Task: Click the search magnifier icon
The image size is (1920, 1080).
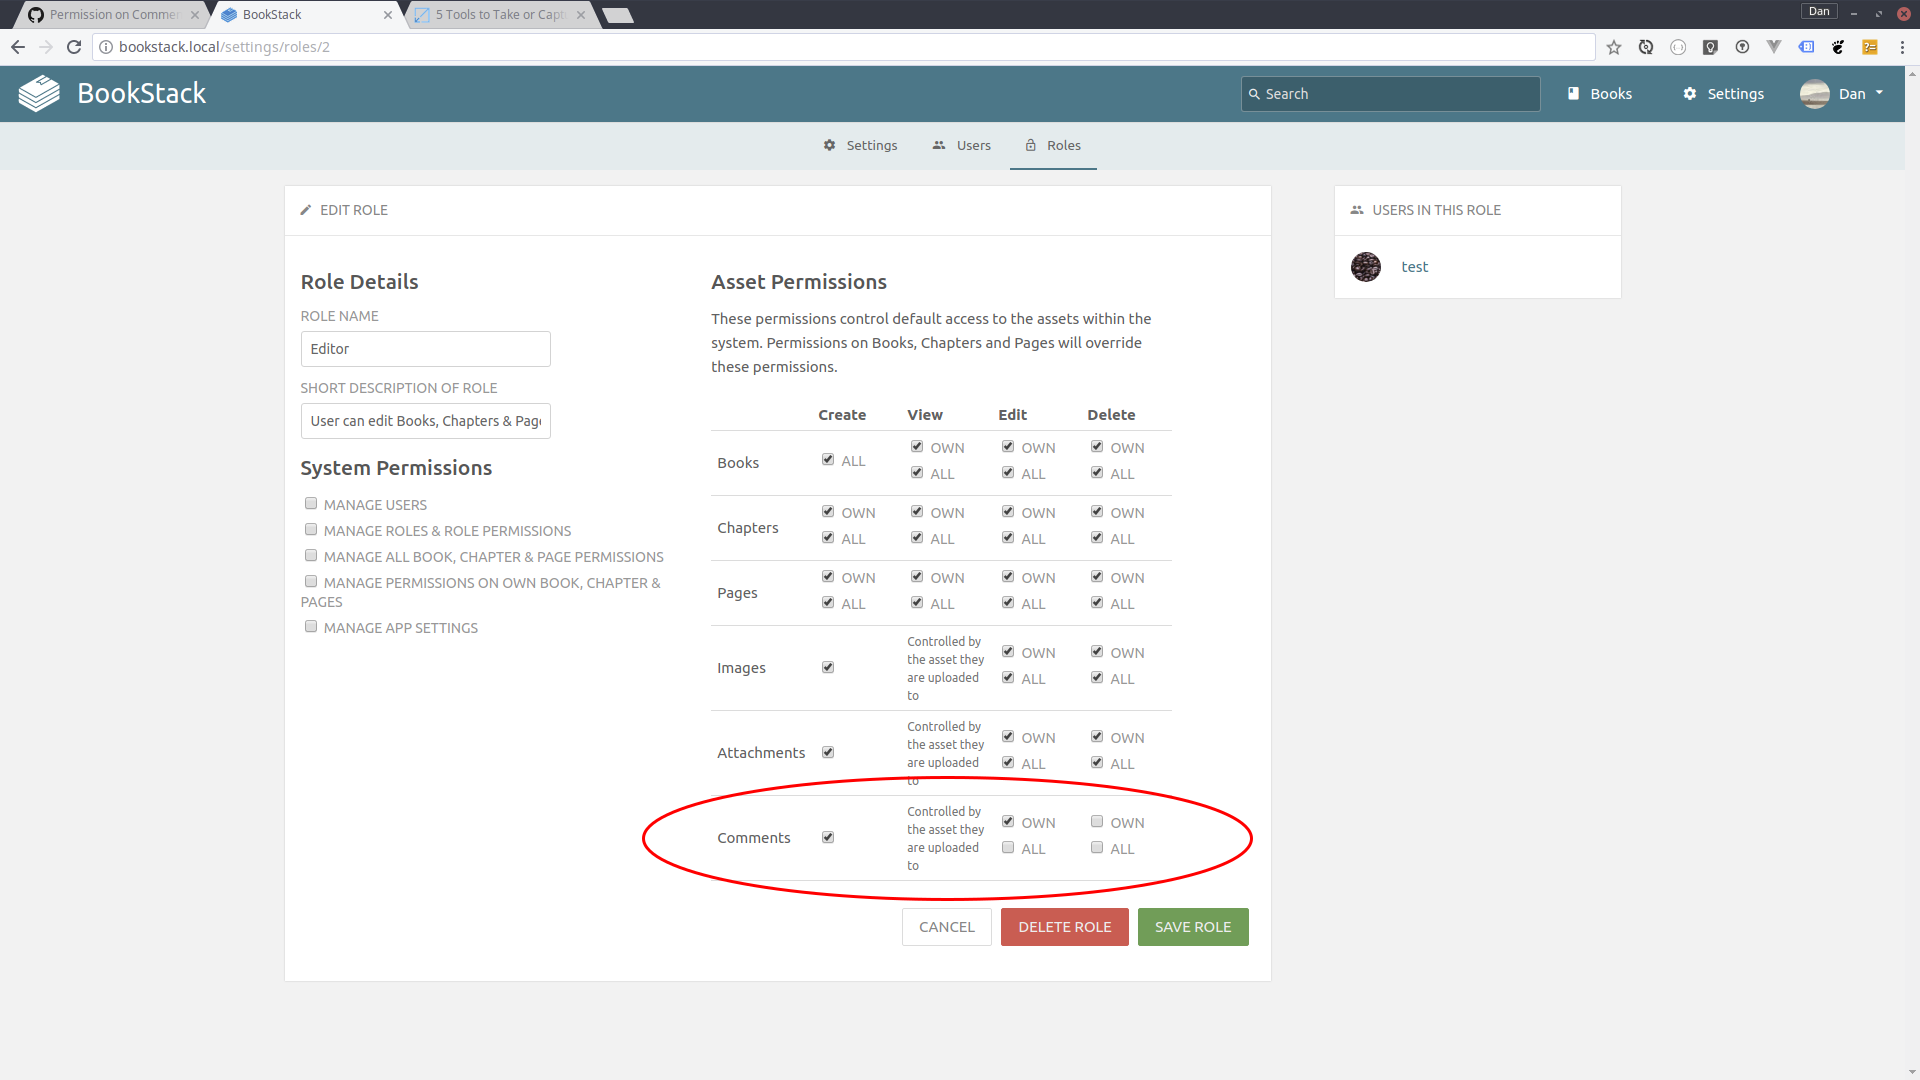Action: coord(1254,94)
